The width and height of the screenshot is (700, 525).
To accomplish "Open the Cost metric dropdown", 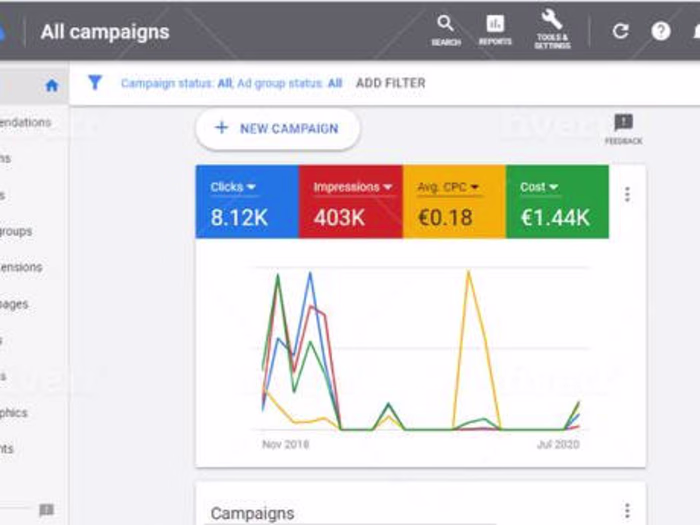I will [x=539, y=187].
